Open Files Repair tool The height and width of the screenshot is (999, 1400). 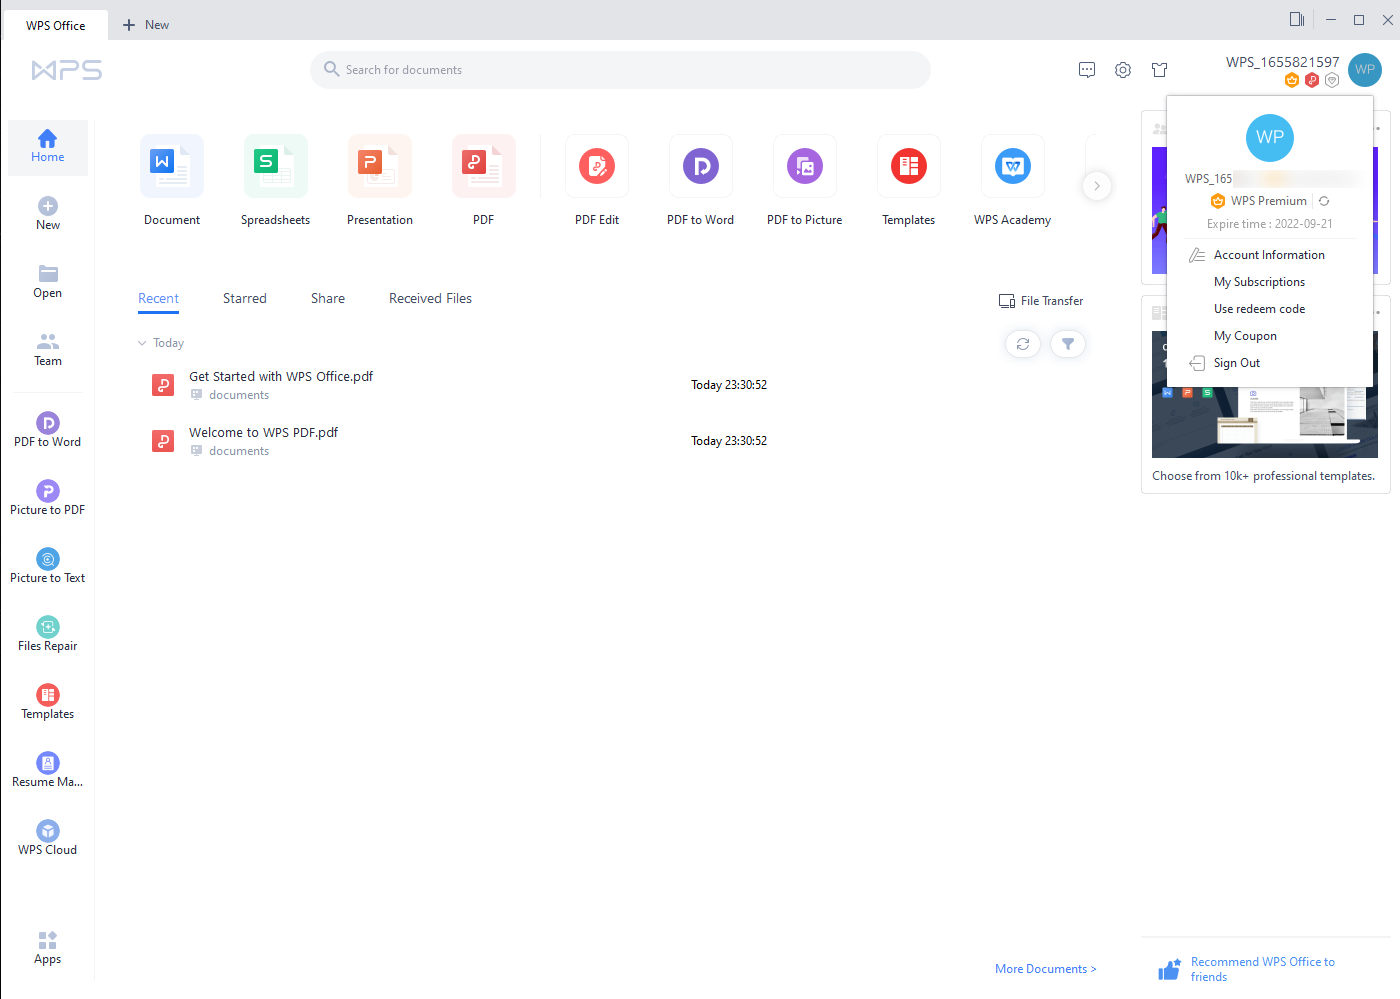[47, 634]
